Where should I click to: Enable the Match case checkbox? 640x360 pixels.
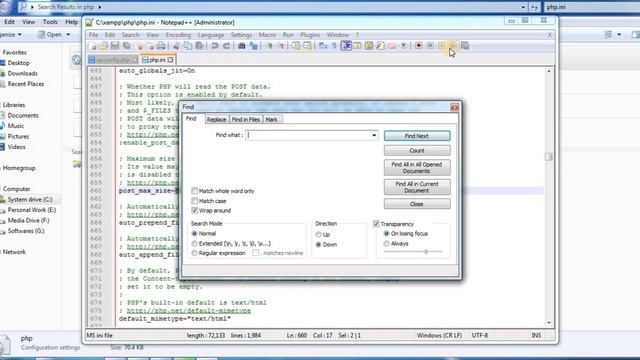click(x=195, y=201)
